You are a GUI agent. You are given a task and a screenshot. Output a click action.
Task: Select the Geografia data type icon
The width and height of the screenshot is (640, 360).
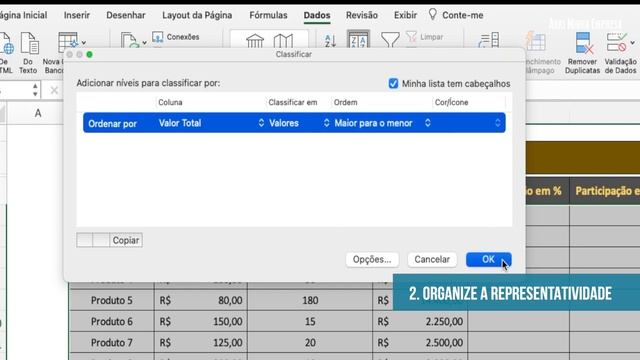[x=283, y=41]
